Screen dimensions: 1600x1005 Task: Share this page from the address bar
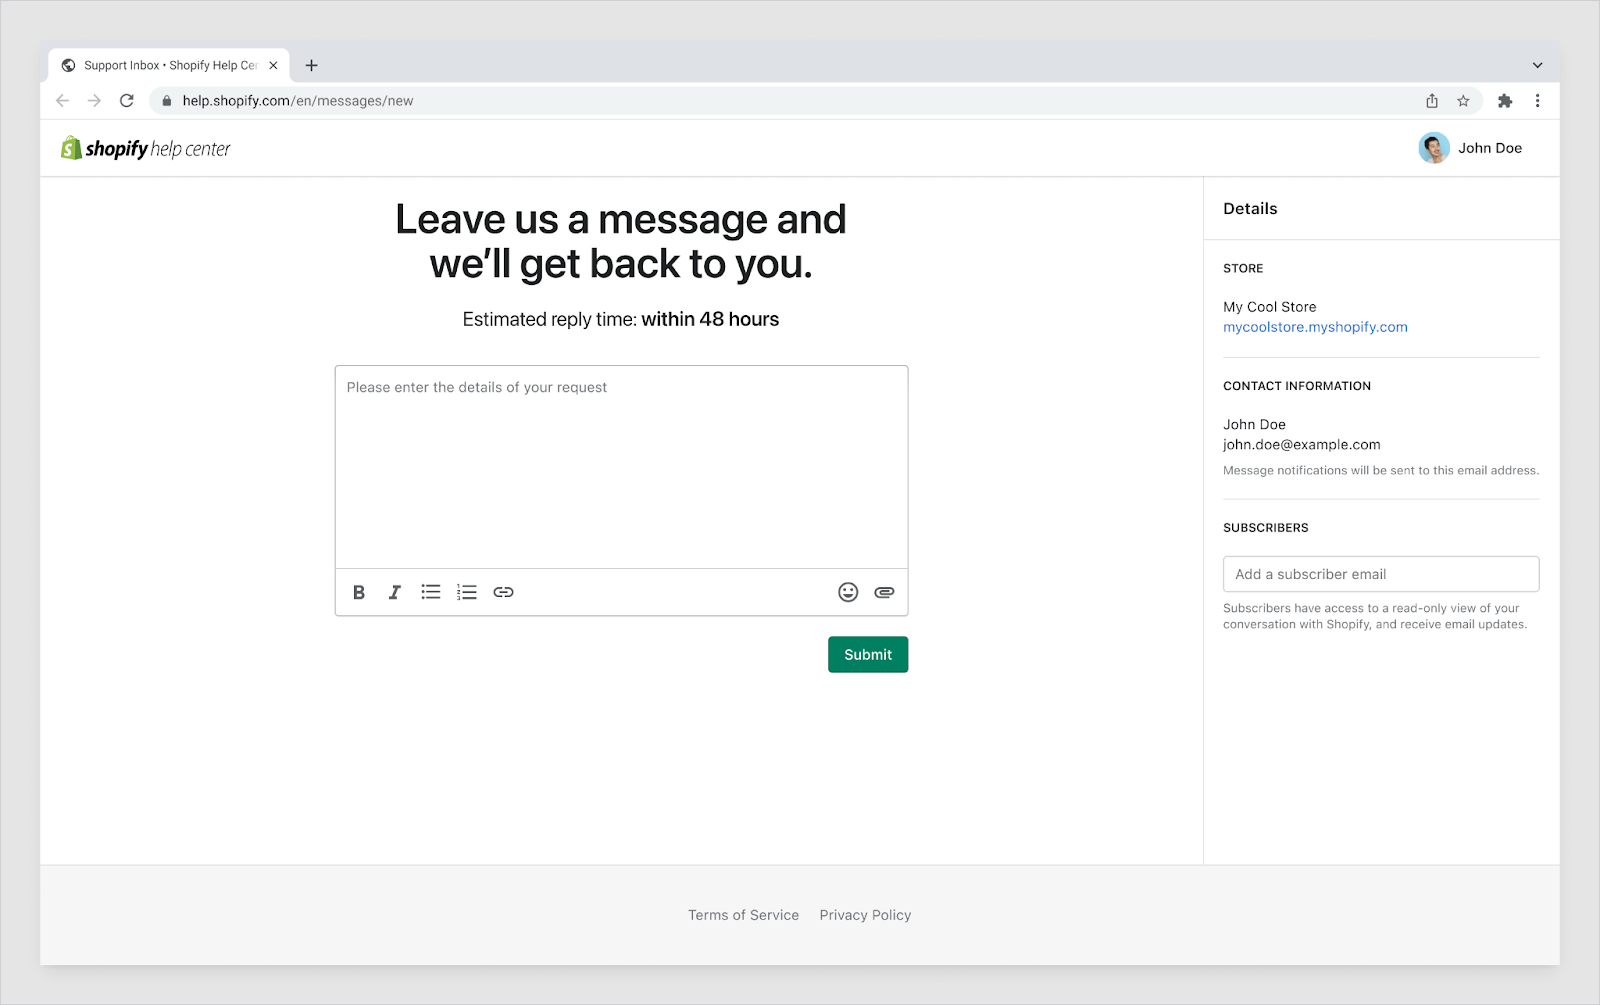(1432, 101)
